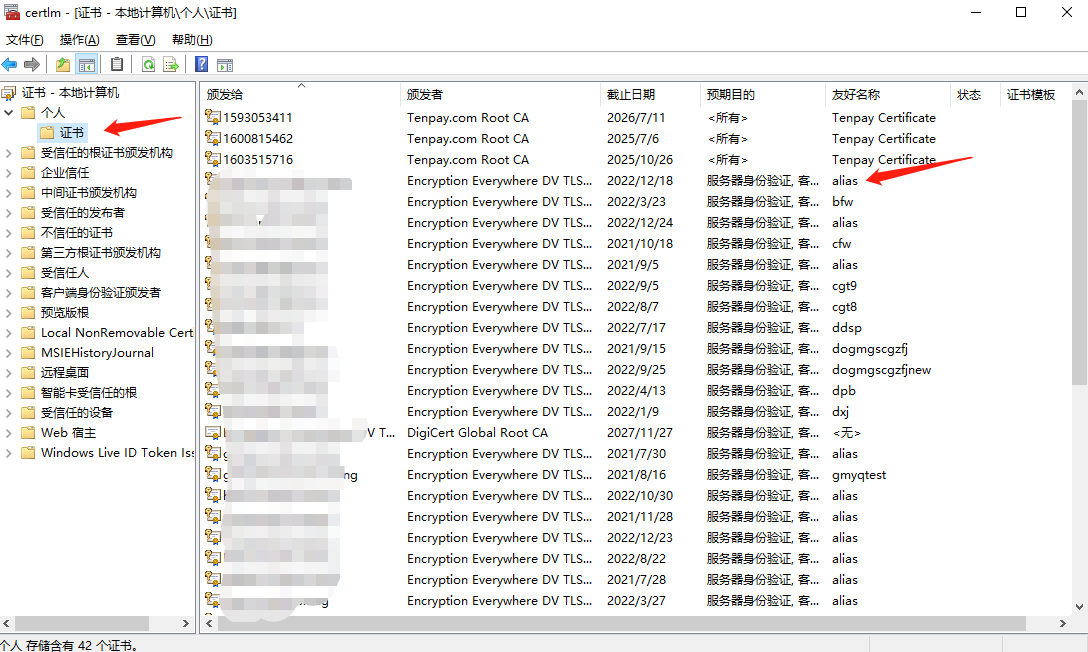The image size is (1088, 652).
Task: Open the 操作(A) menu
Action: click(80, 40)
